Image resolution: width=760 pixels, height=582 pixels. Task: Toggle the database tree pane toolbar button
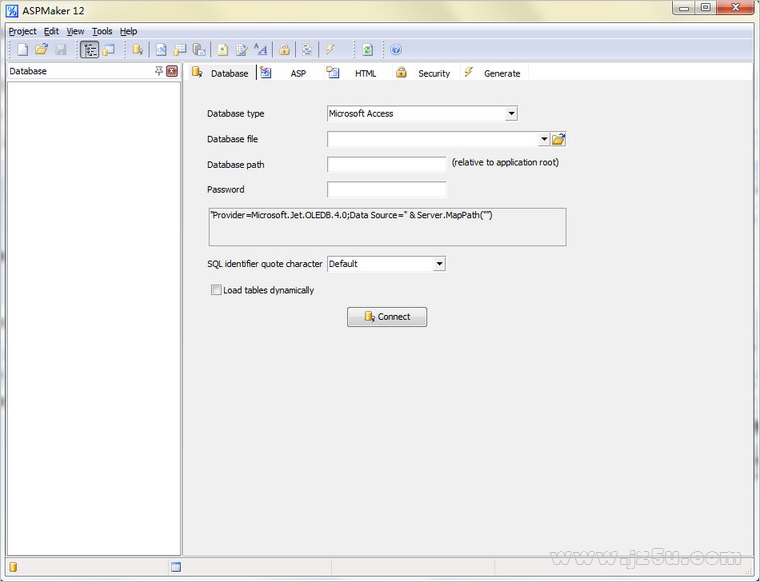[x=90, y=49]
